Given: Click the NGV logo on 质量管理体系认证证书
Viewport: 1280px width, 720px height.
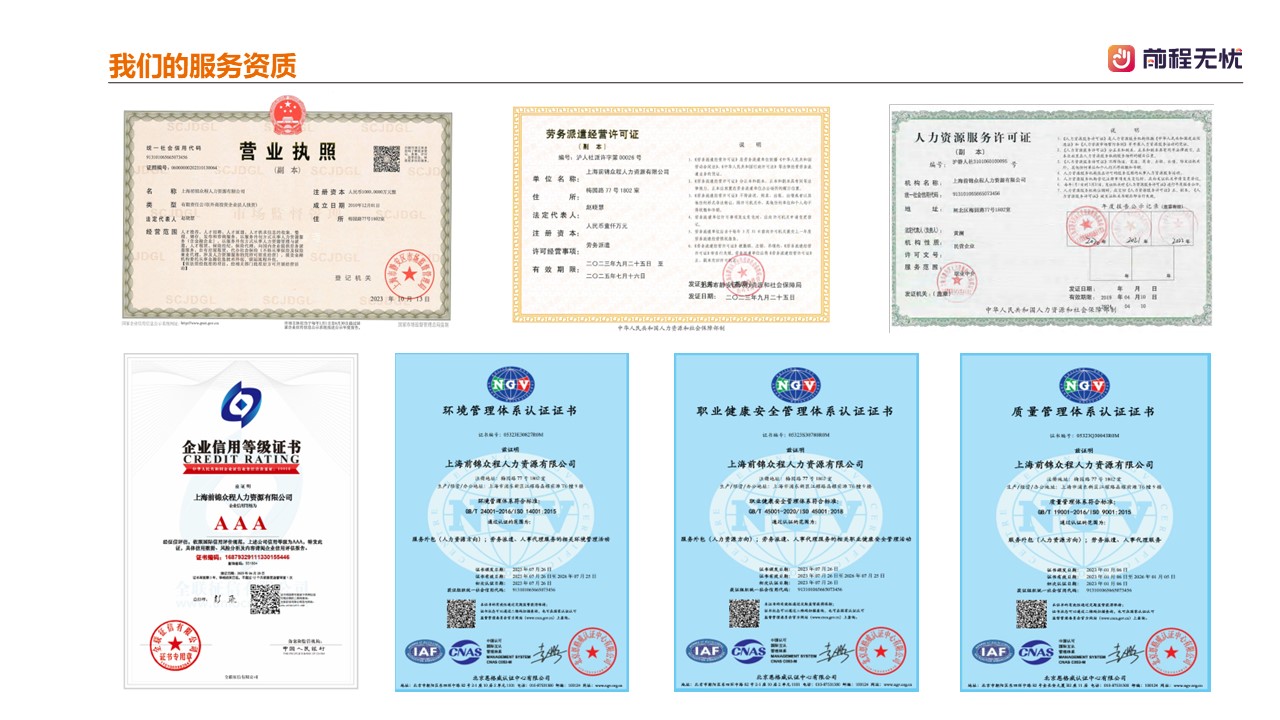Looking at the screenshot, I should 1084,384.
